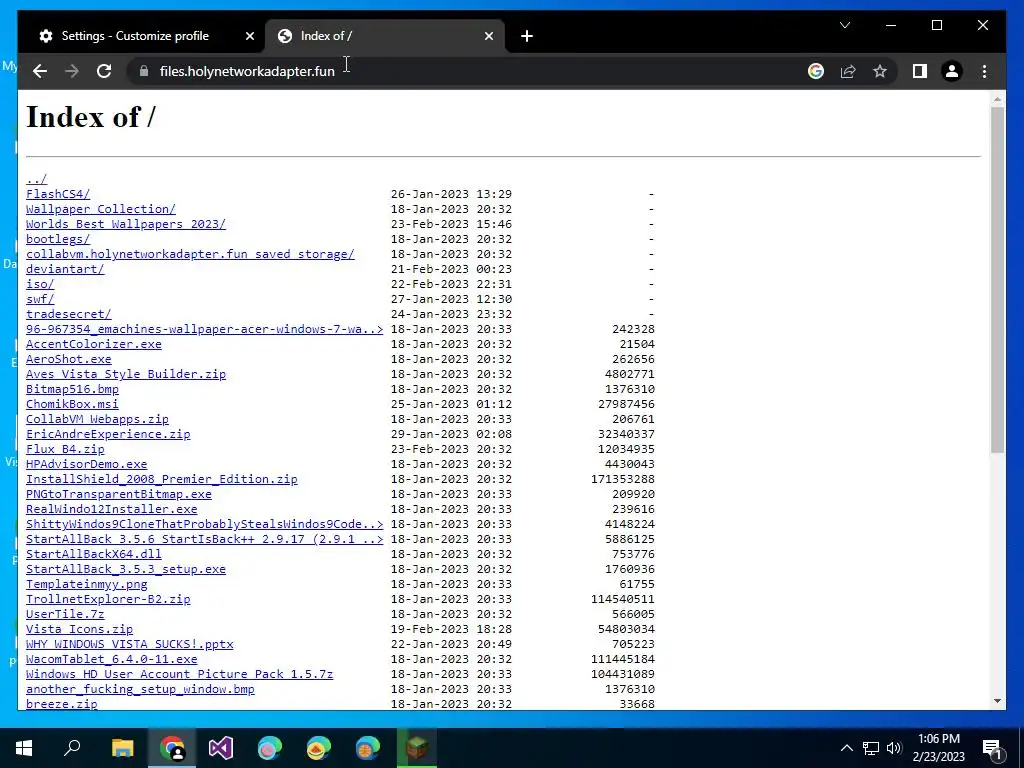Image resolution: width=1024 pixels, height=768 pixels.
Task: Open the bootlegs/ folder
Action: tap(58, 239)
